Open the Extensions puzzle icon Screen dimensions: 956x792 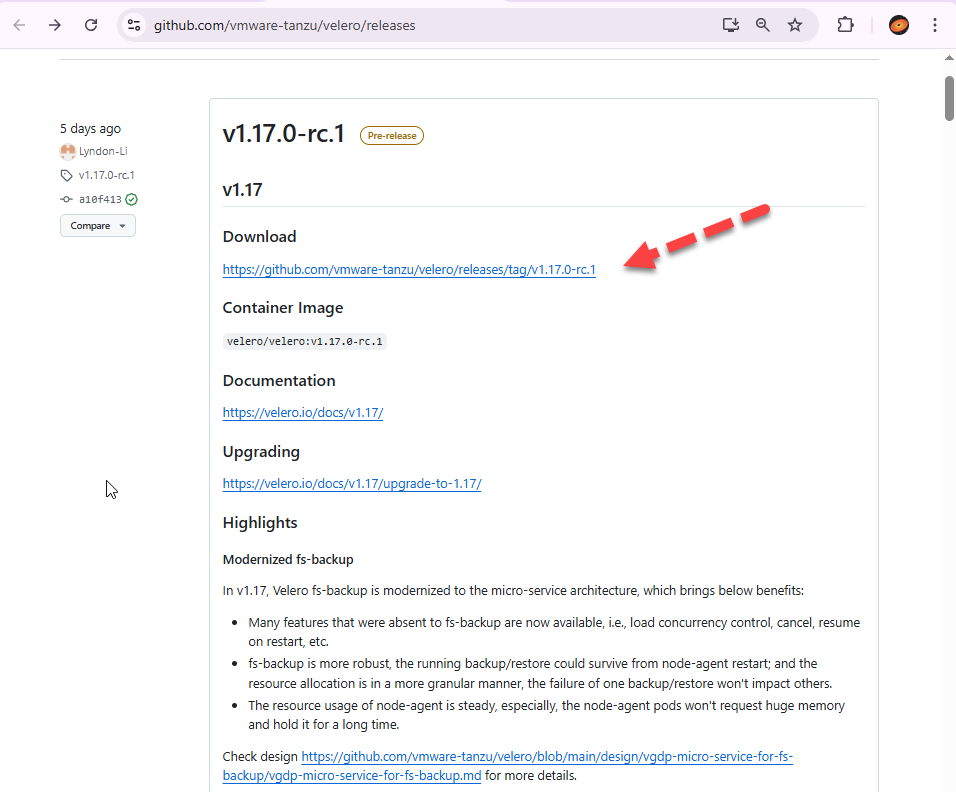coord(846,25)
